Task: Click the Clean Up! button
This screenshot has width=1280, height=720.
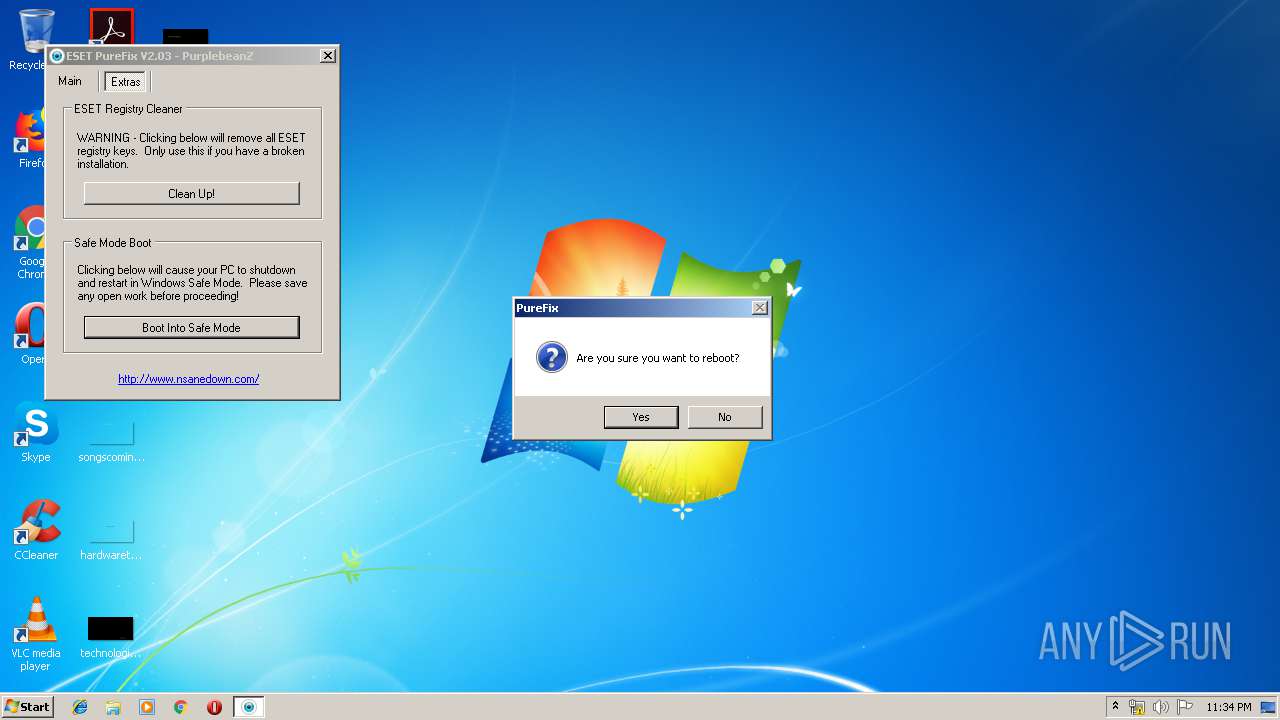Action: pos(191,193)
